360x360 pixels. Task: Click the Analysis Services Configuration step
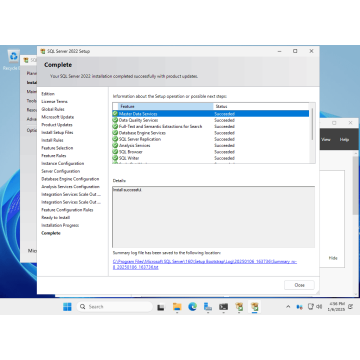(71, 187)
